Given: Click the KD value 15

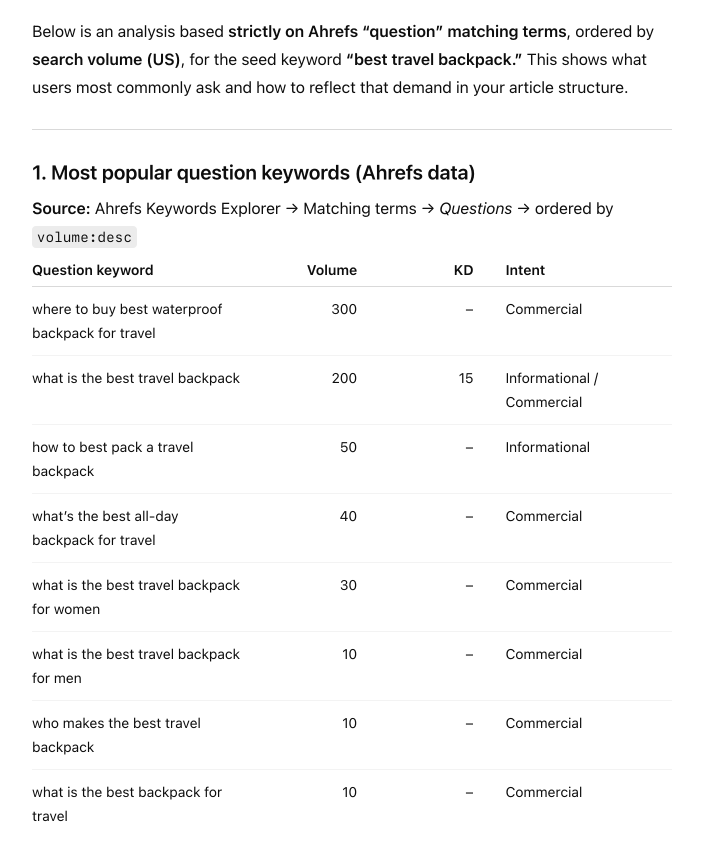Looking at the screenshot, I should click(x=466, y=378).
